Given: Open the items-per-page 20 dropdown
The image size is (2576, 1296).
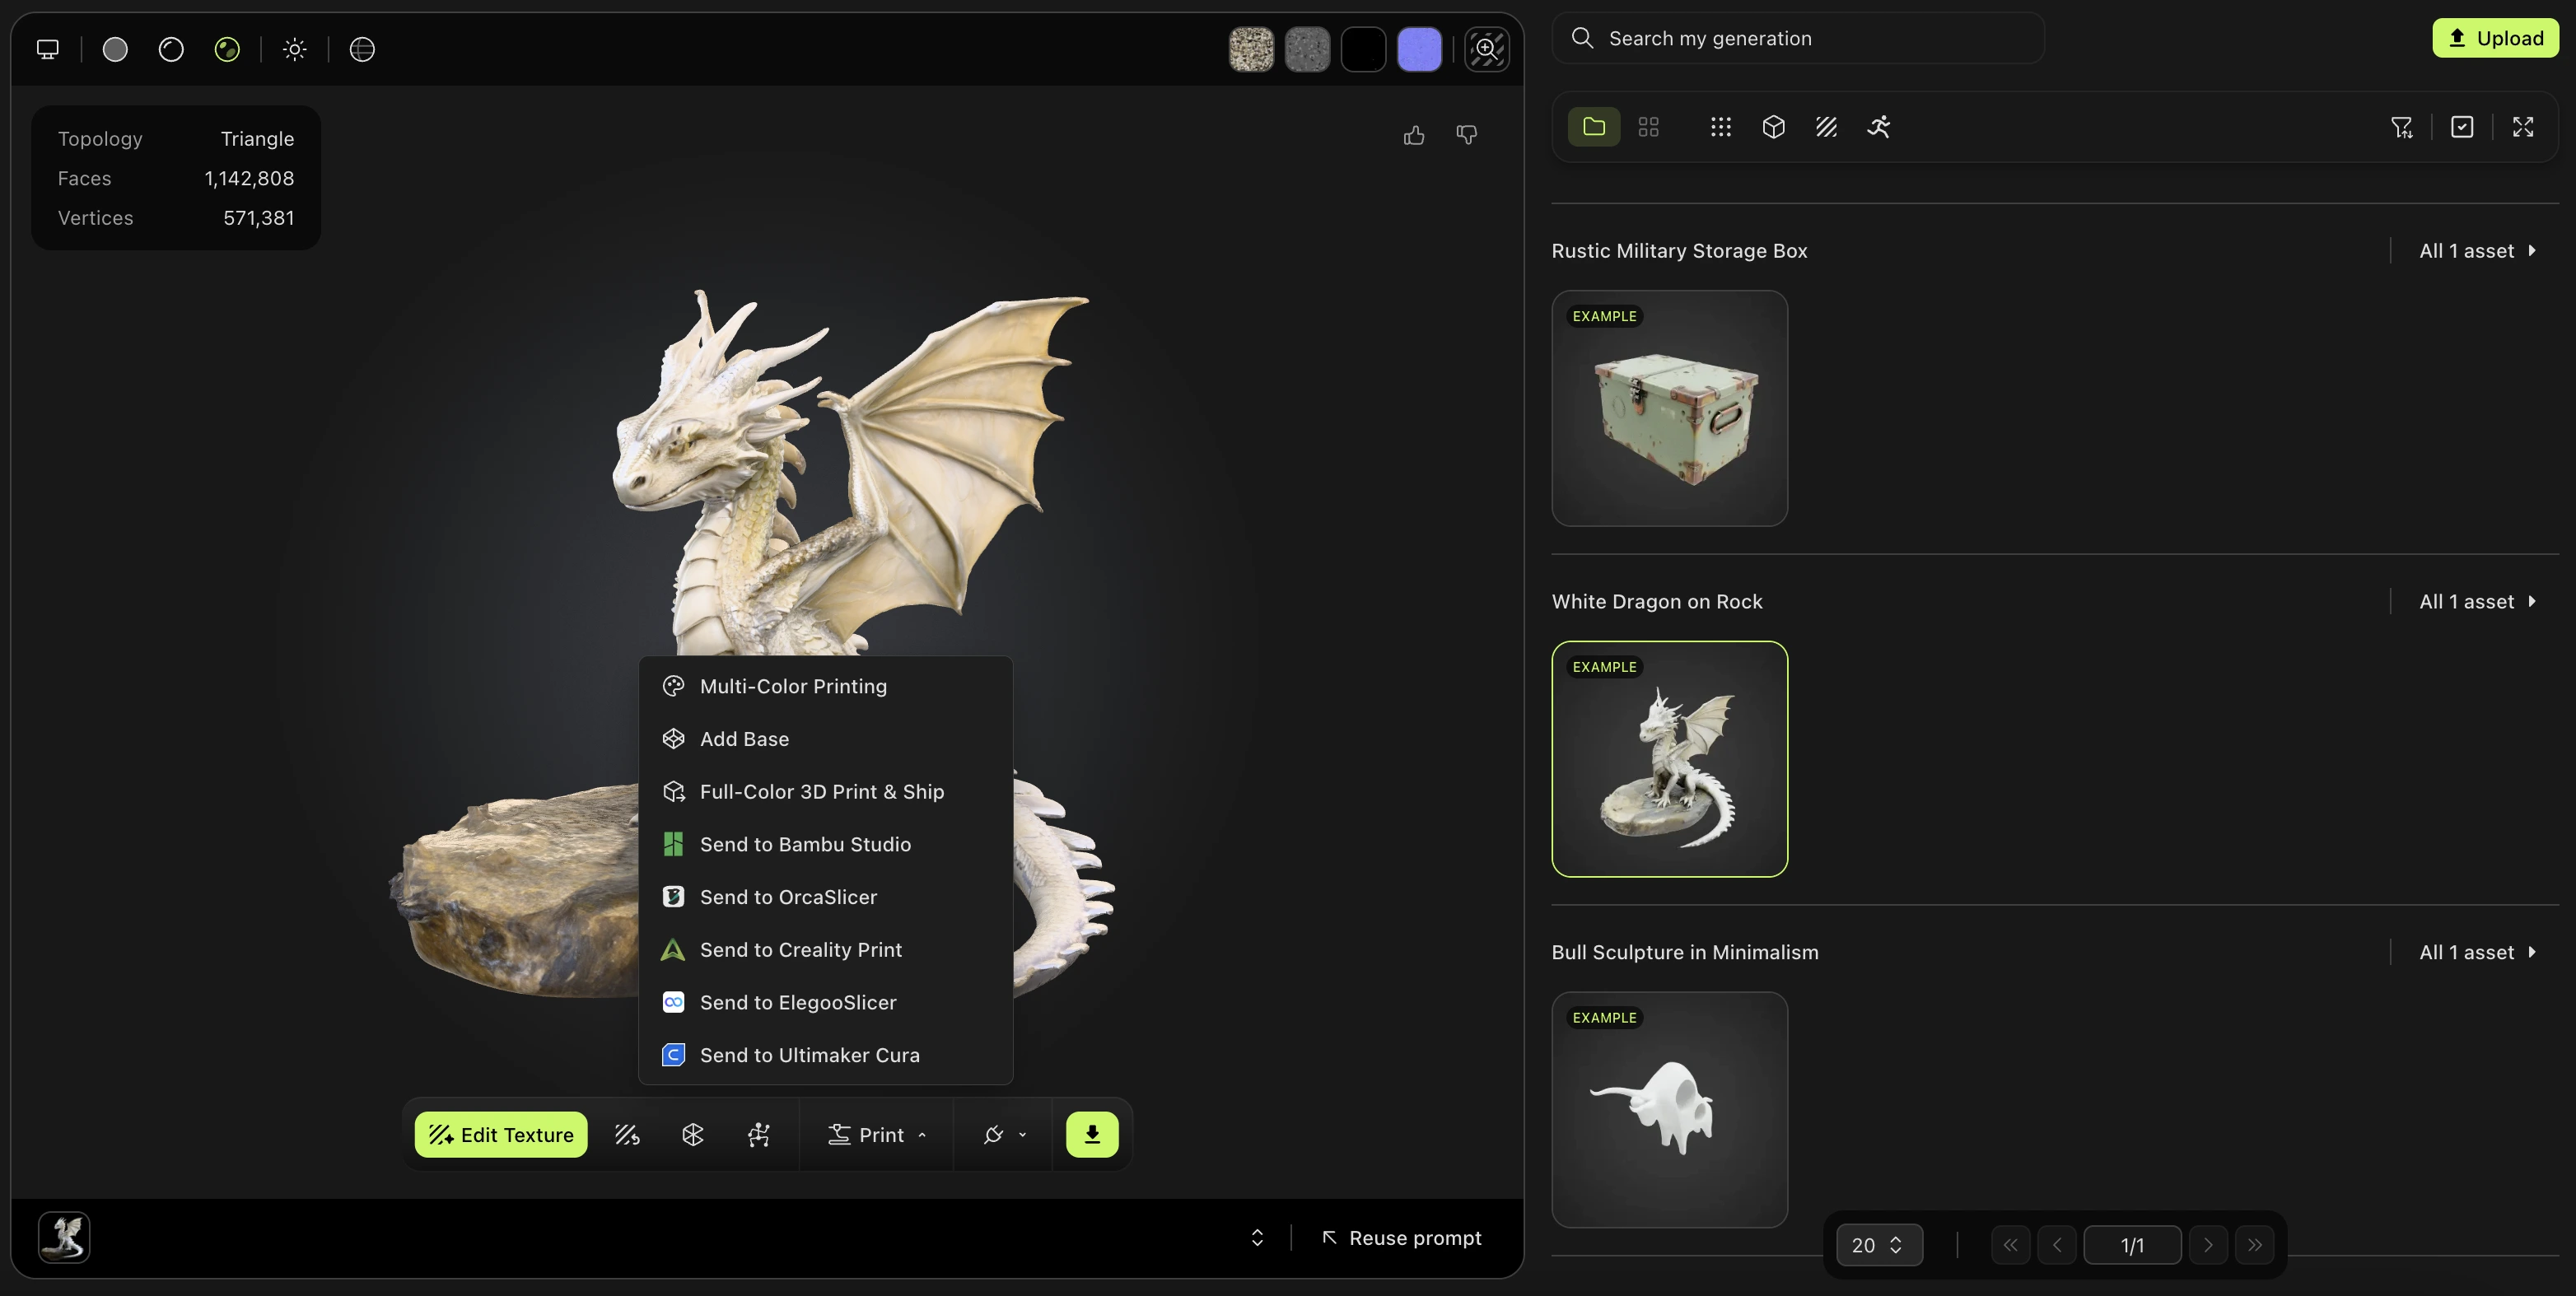Looking at the screenshot, I should (x=1878, y=1245).
